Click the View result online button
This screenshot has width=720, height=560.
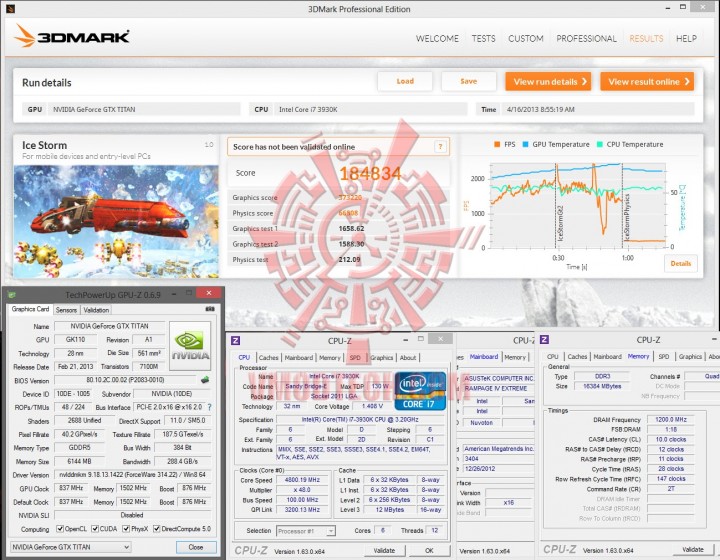(647, 82)
